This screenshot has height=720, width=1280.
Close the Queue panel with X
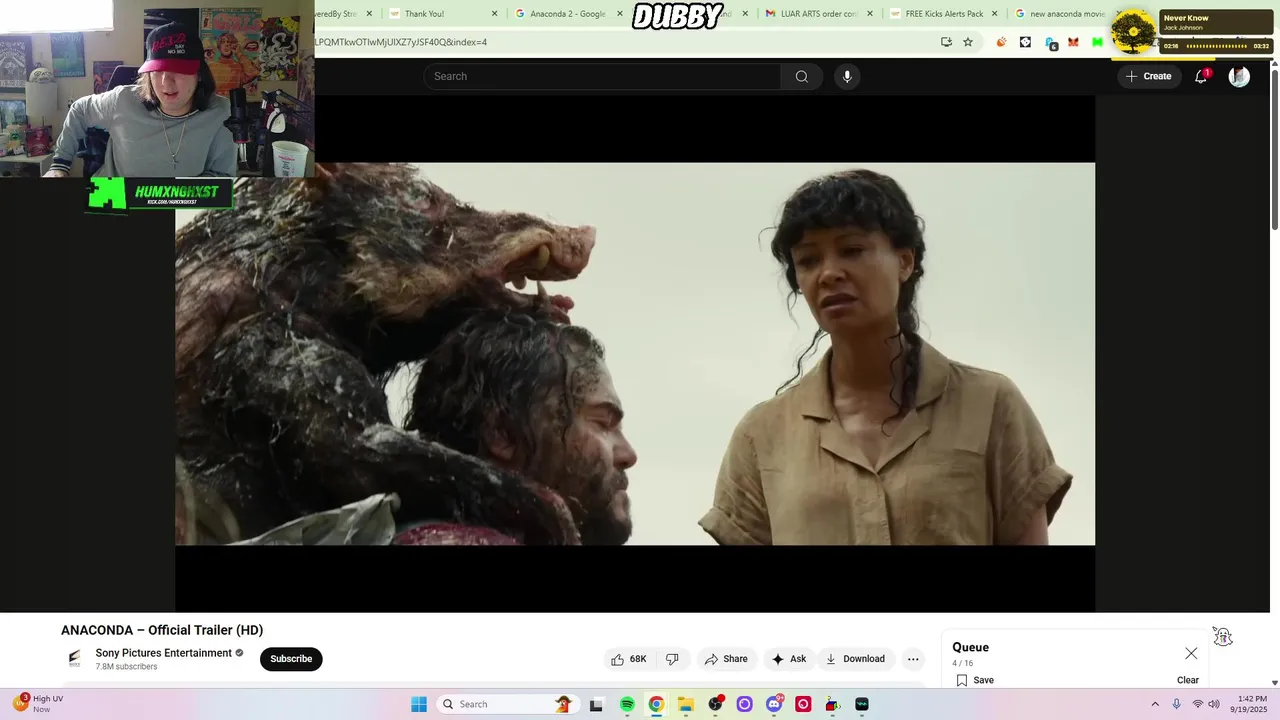1191,653
